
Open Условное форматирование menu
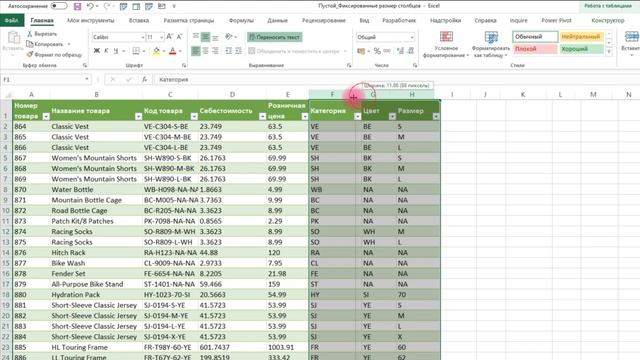(446, 44)
